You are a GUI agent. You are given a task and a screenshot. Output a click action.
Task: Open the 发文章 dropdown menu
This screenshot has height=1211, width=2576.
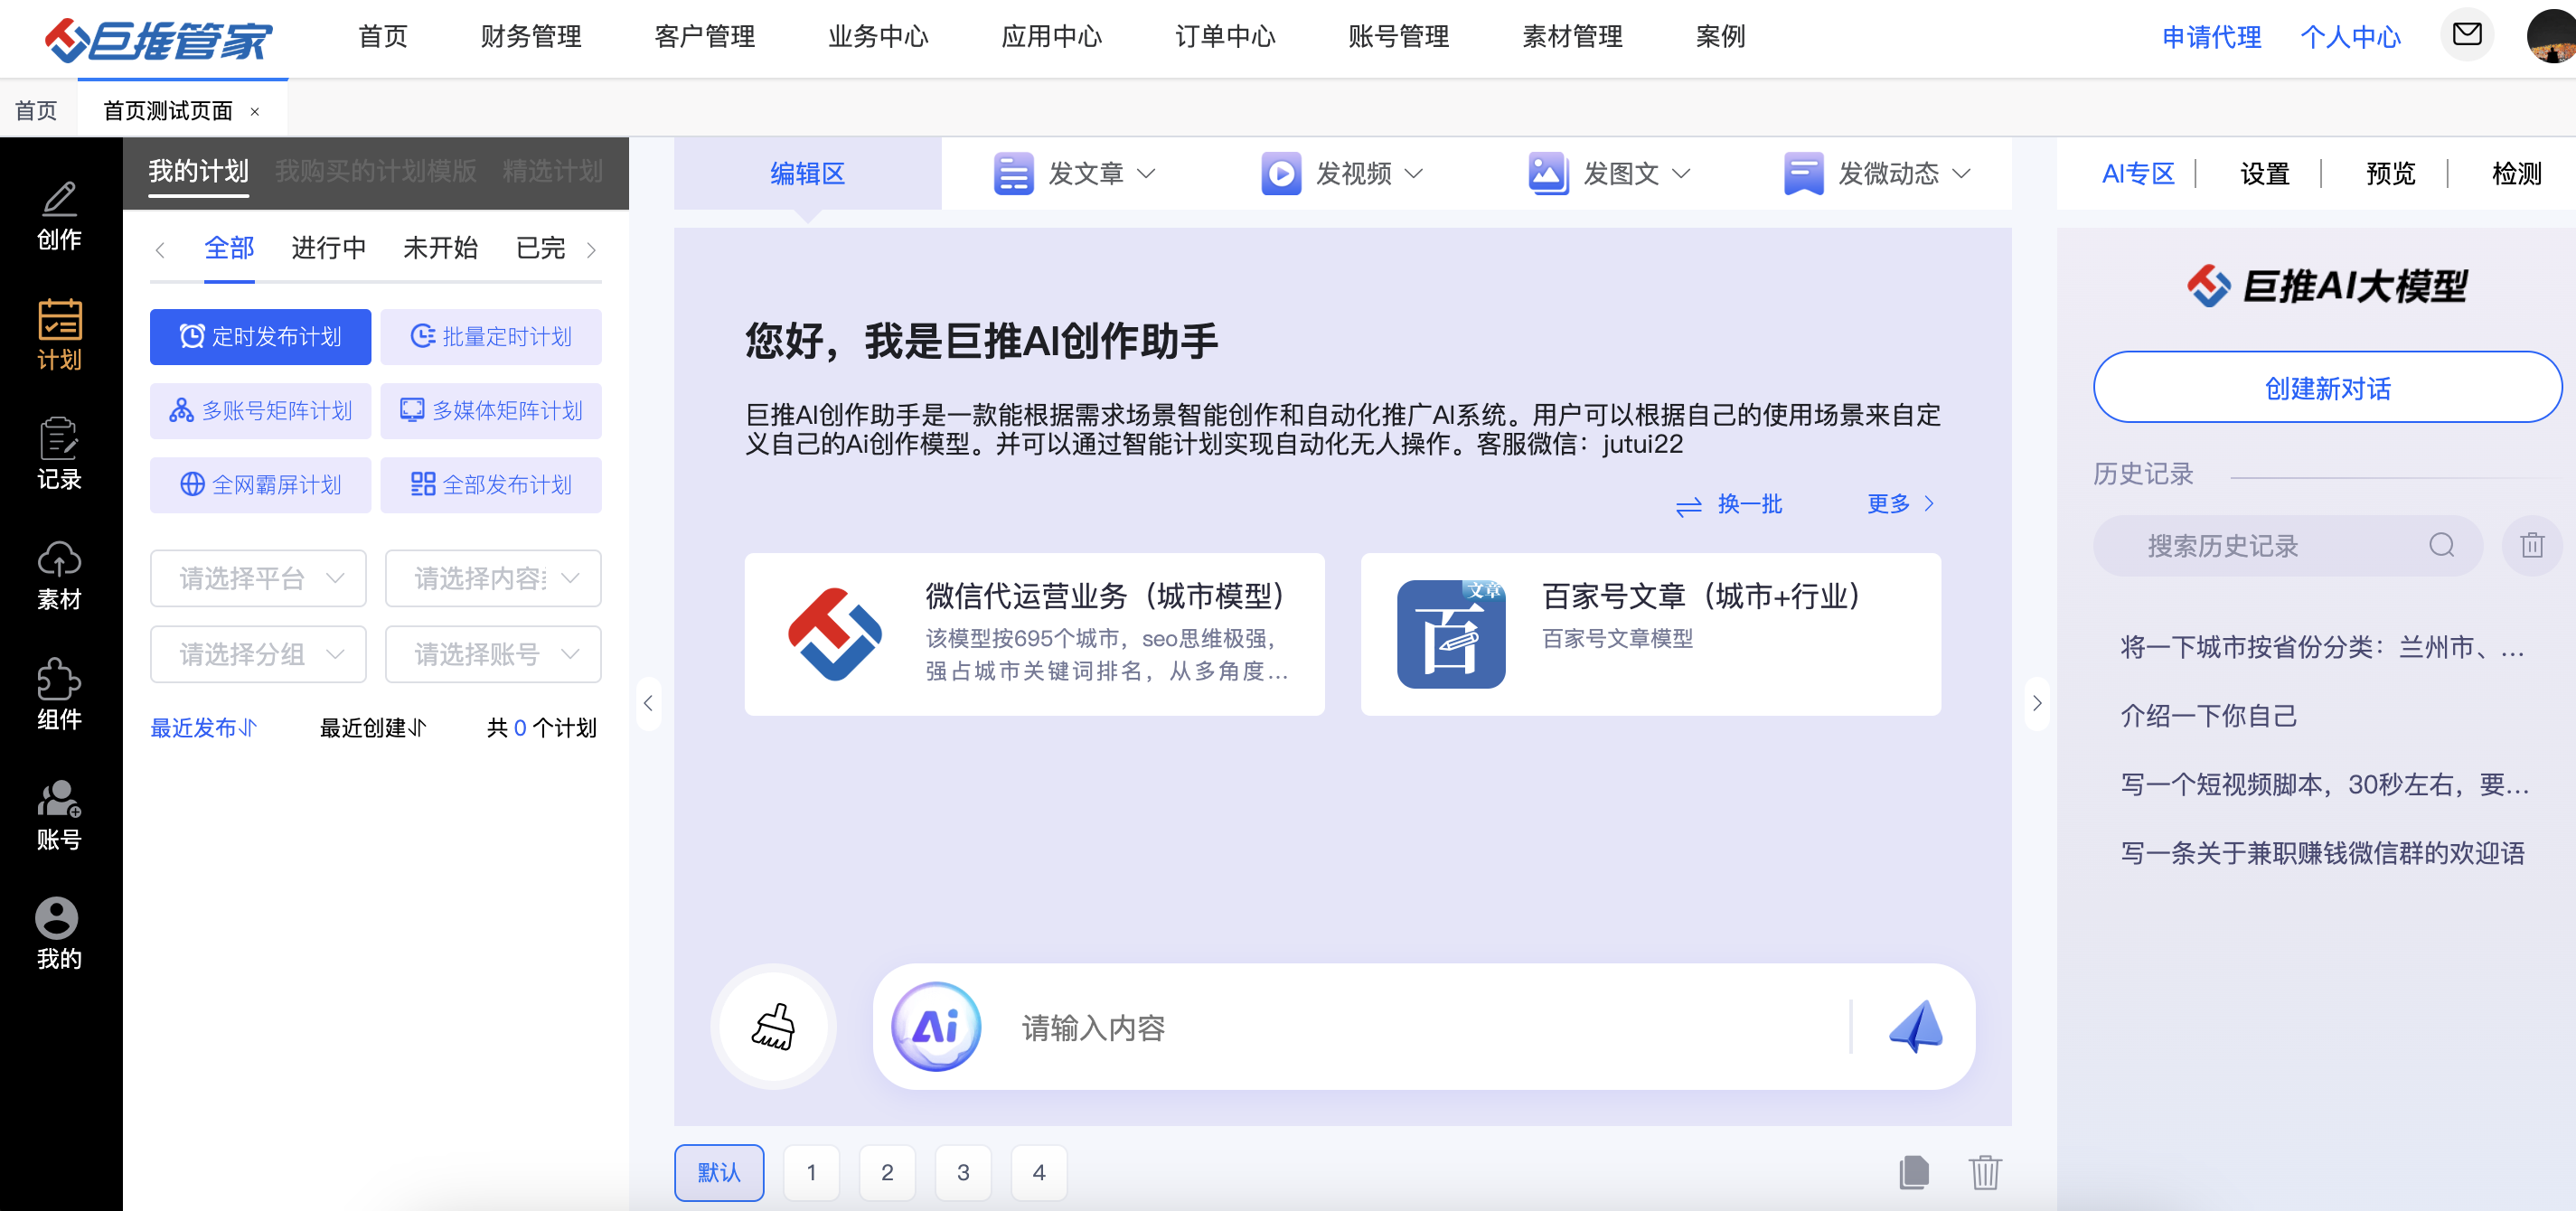tap(1075, 174)
